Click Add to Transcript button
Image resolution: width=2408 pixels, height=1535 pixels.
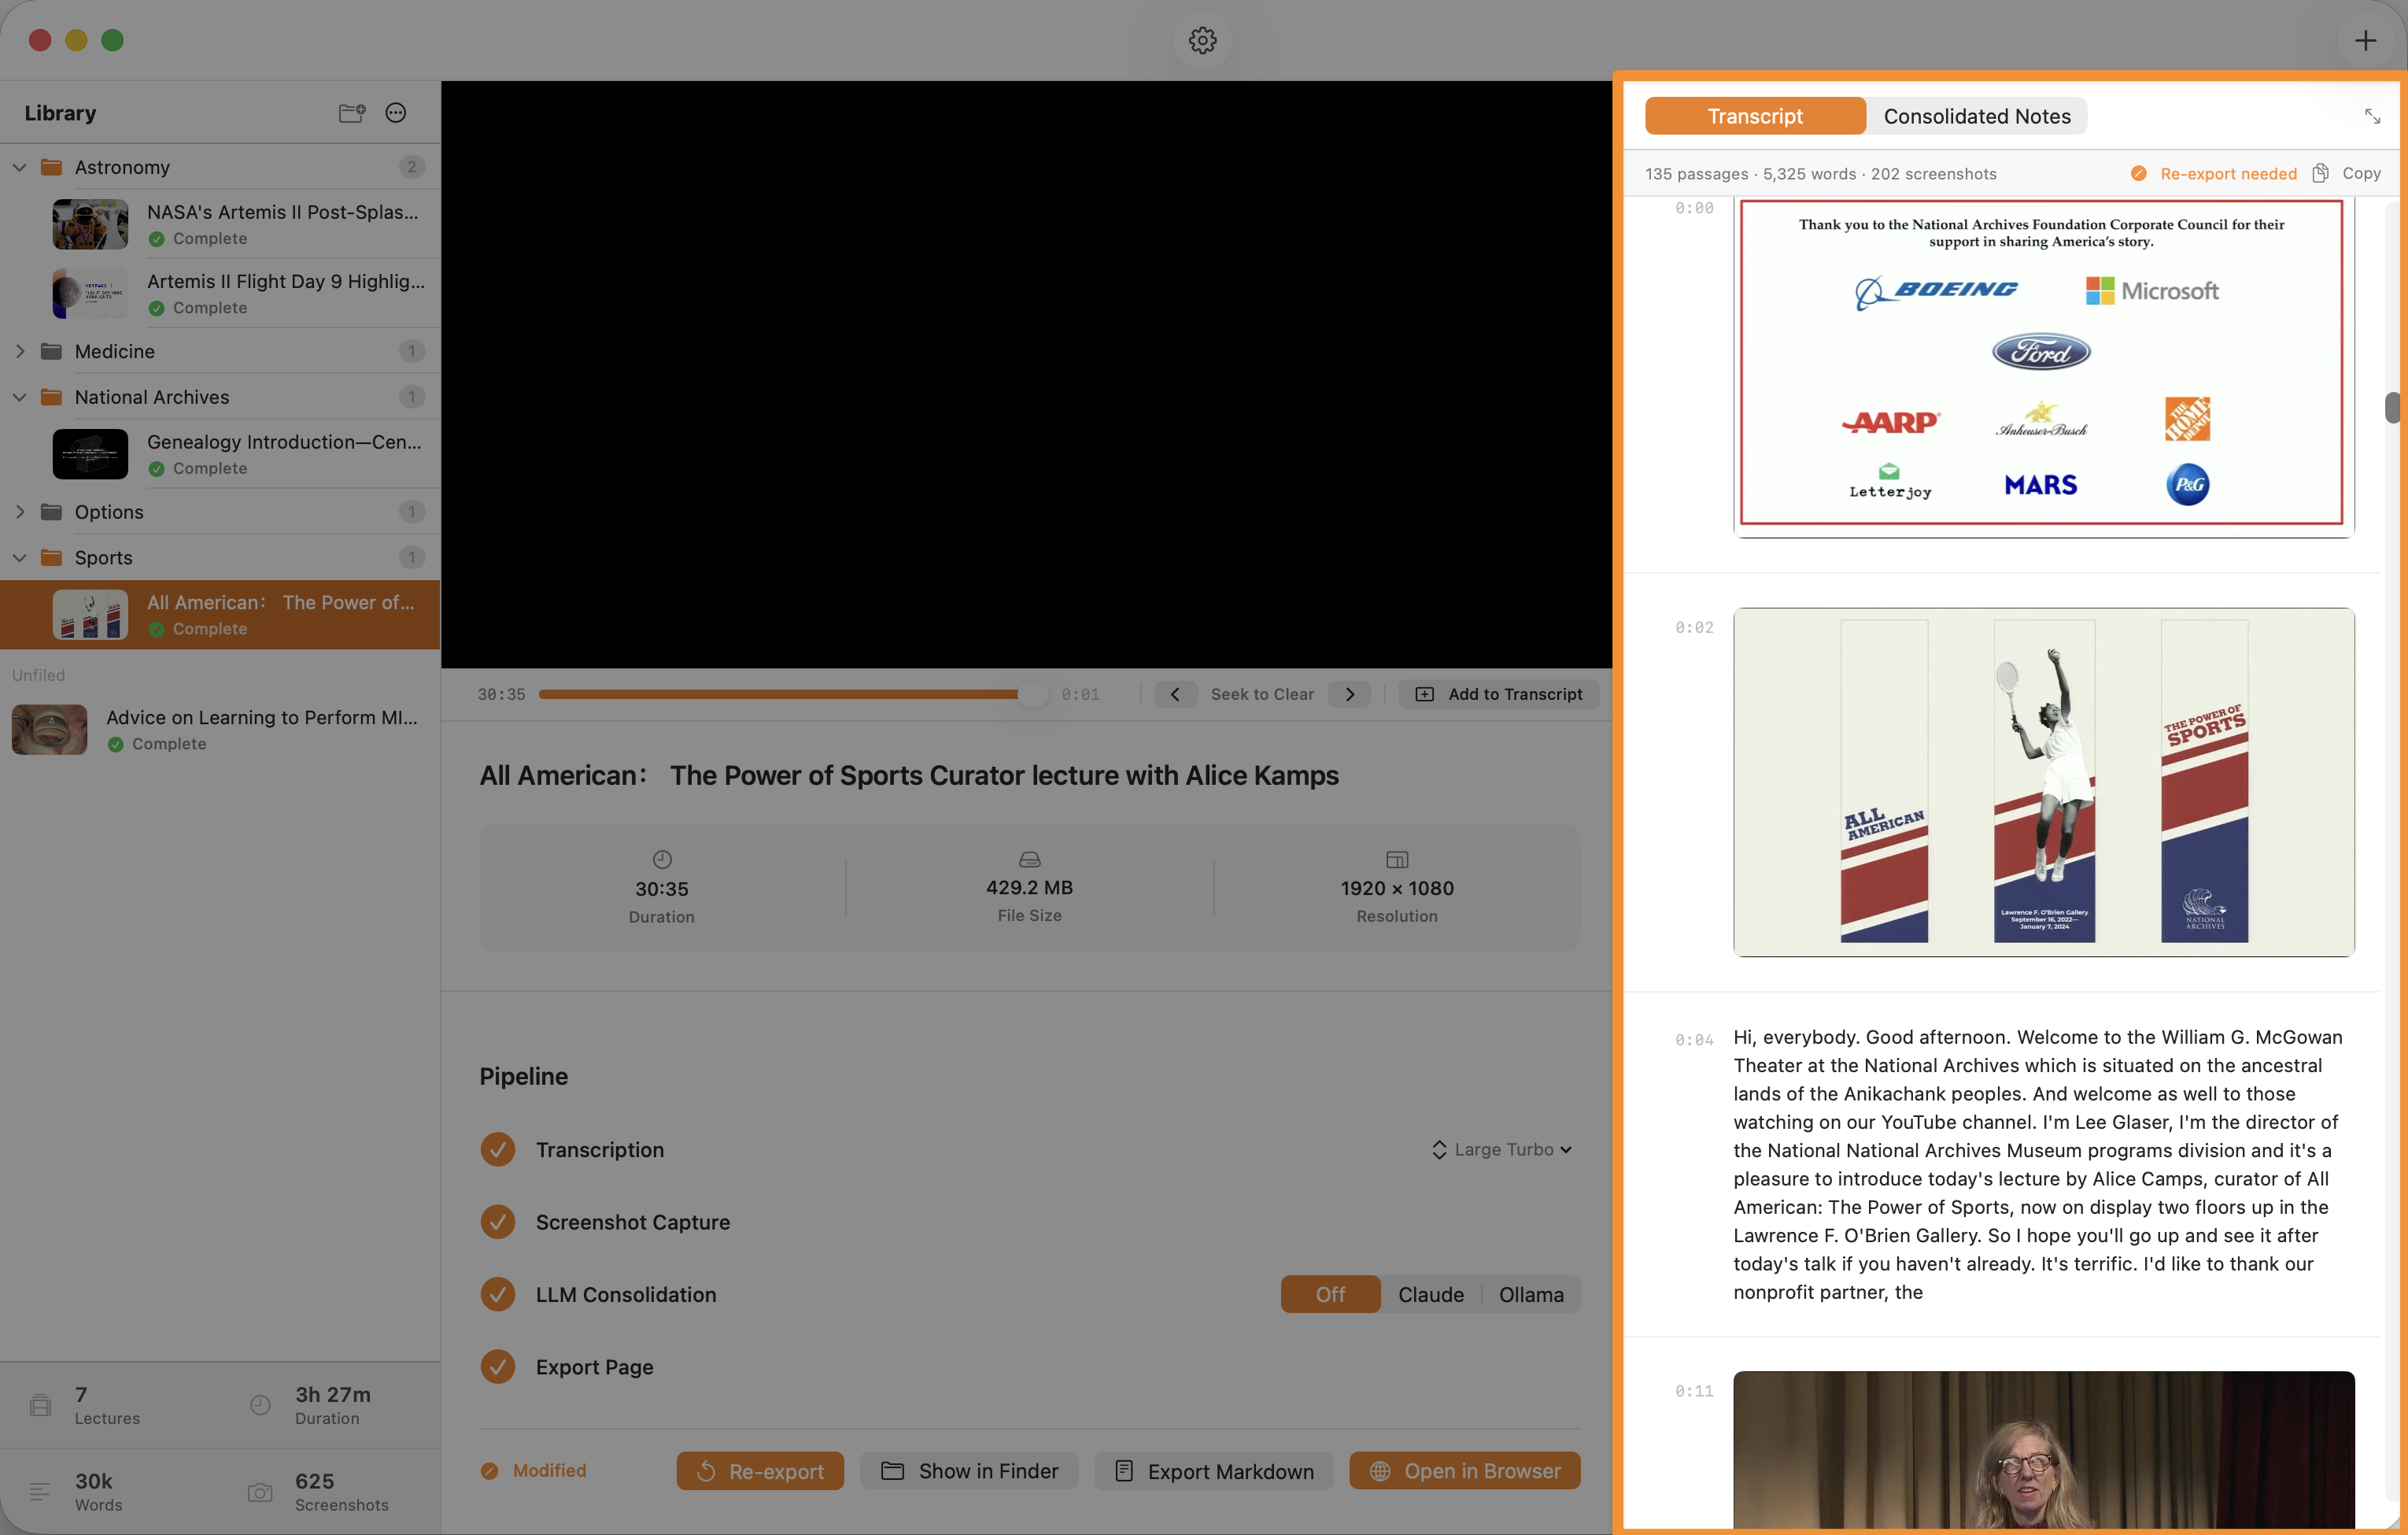tap(1499, 694)
